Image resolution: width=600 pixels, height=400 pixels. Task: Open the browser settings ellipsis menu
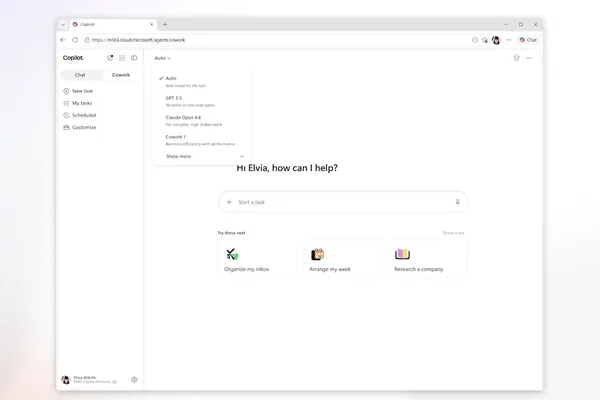pyautogui.click(x=509, y=40)
